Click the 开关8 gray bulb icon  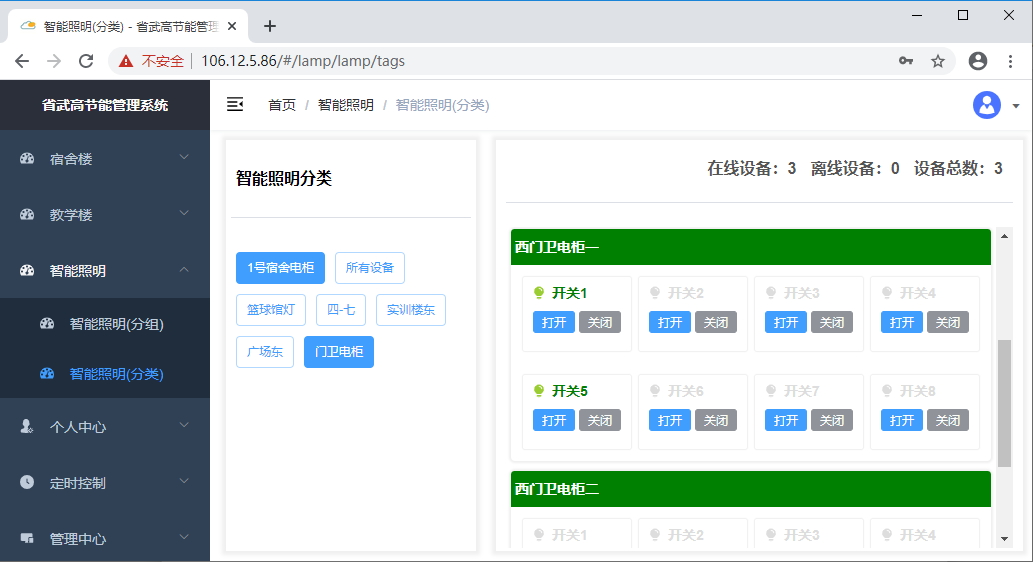pyautogui.click(x=887, y=391)
